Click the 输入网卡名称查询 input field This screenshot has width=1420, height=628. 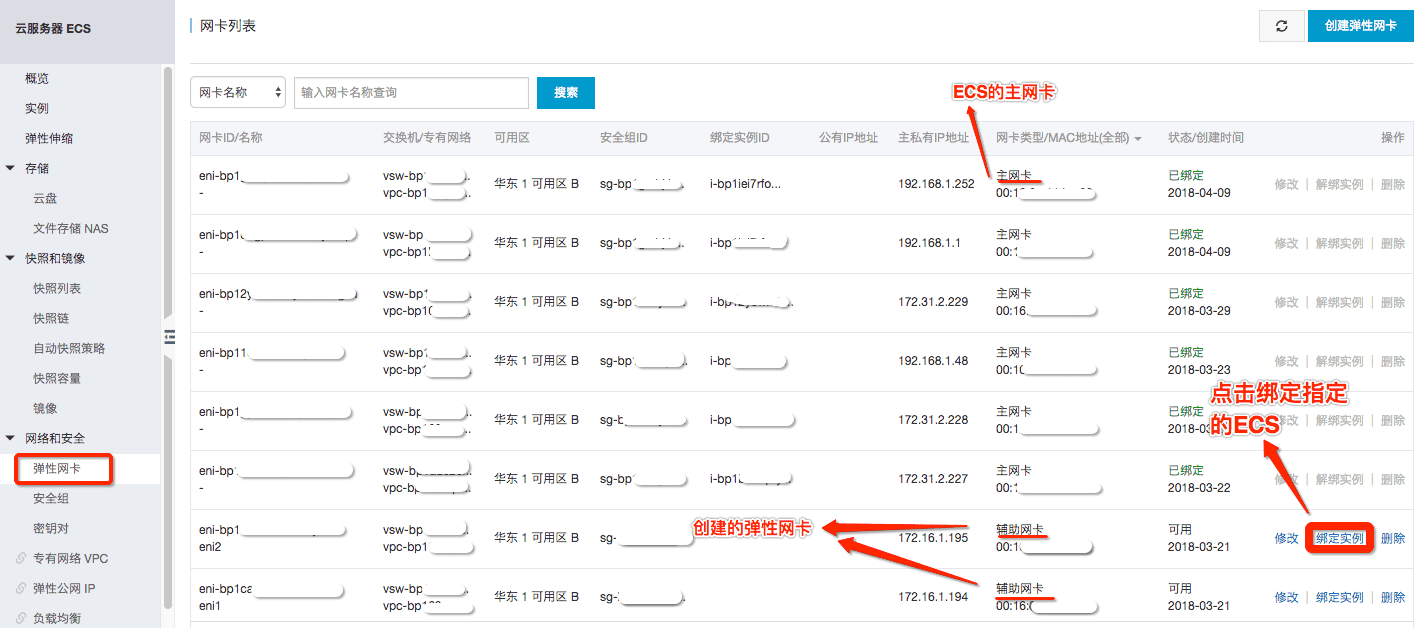tap(411, 92)
